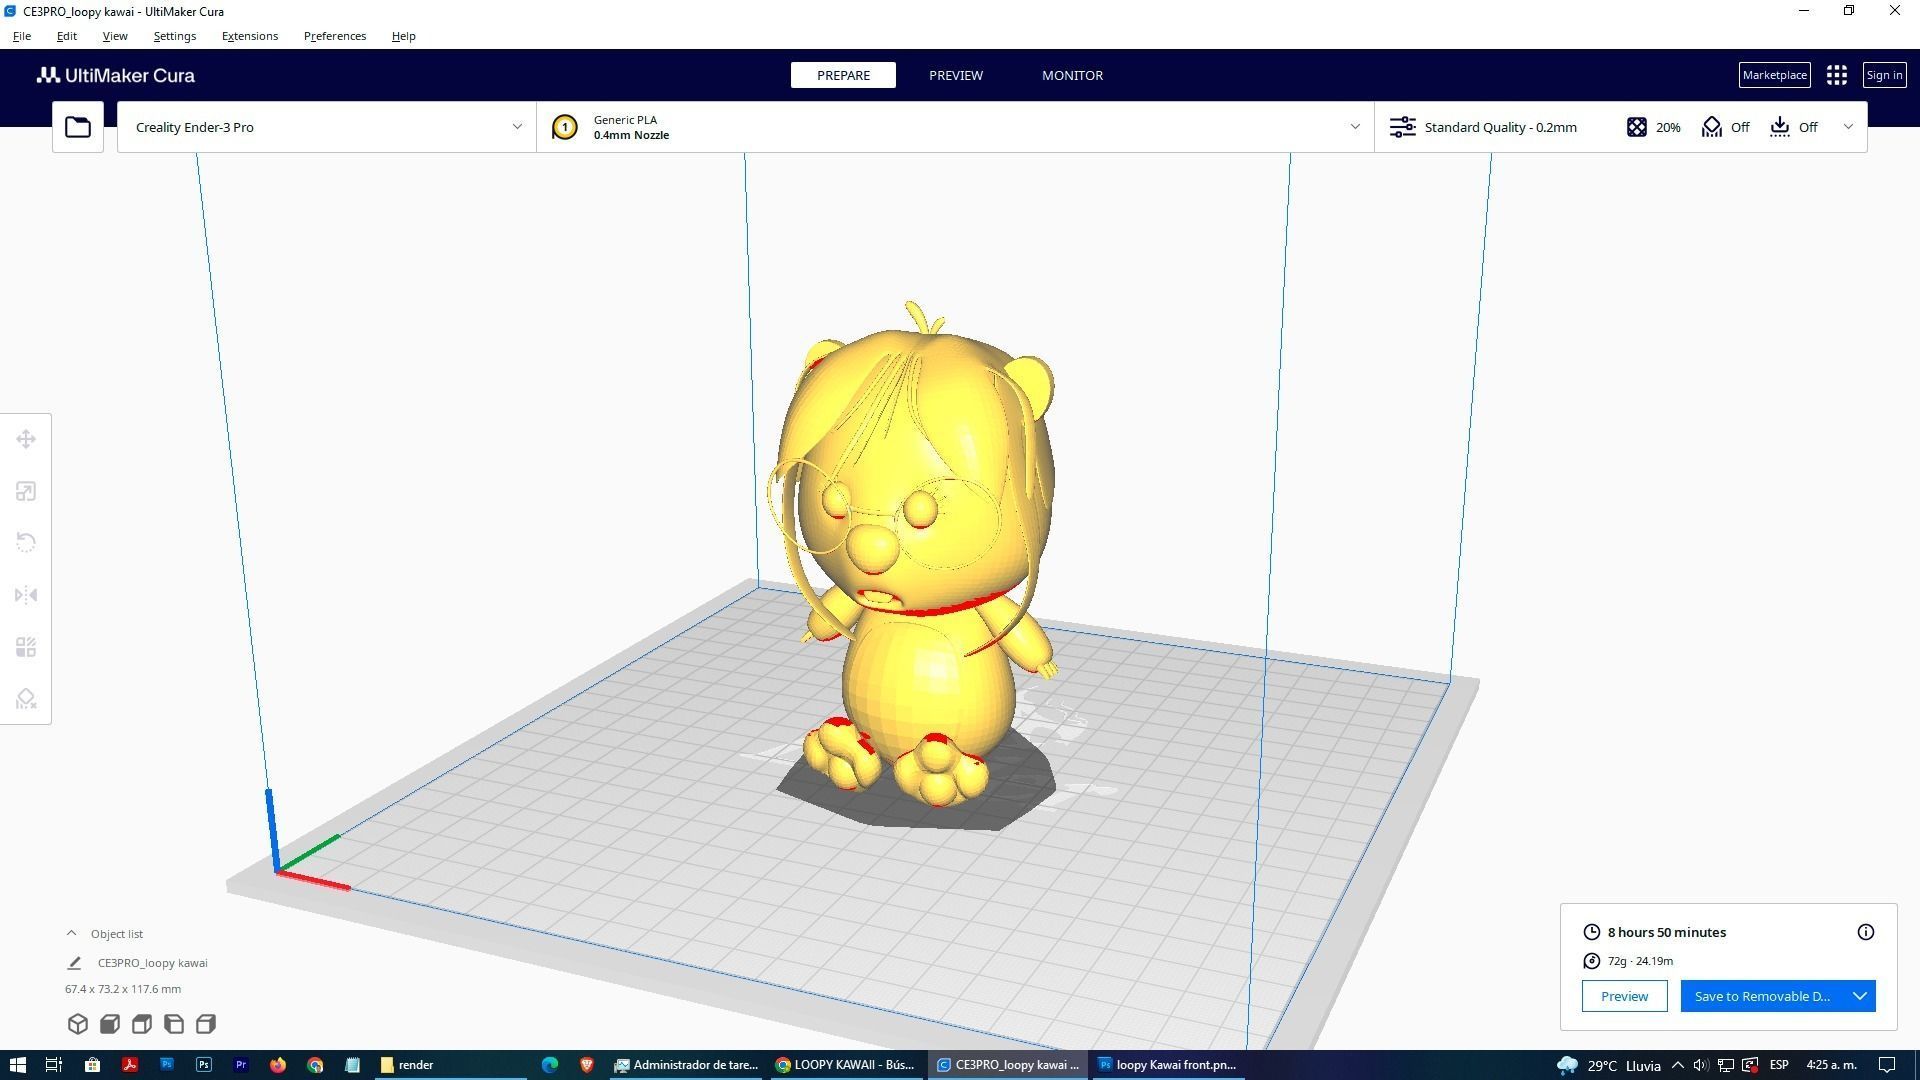Open the UltiMaker apps grid icon
Screen dimensions: 1920x1080
(x=1837, y=75)
